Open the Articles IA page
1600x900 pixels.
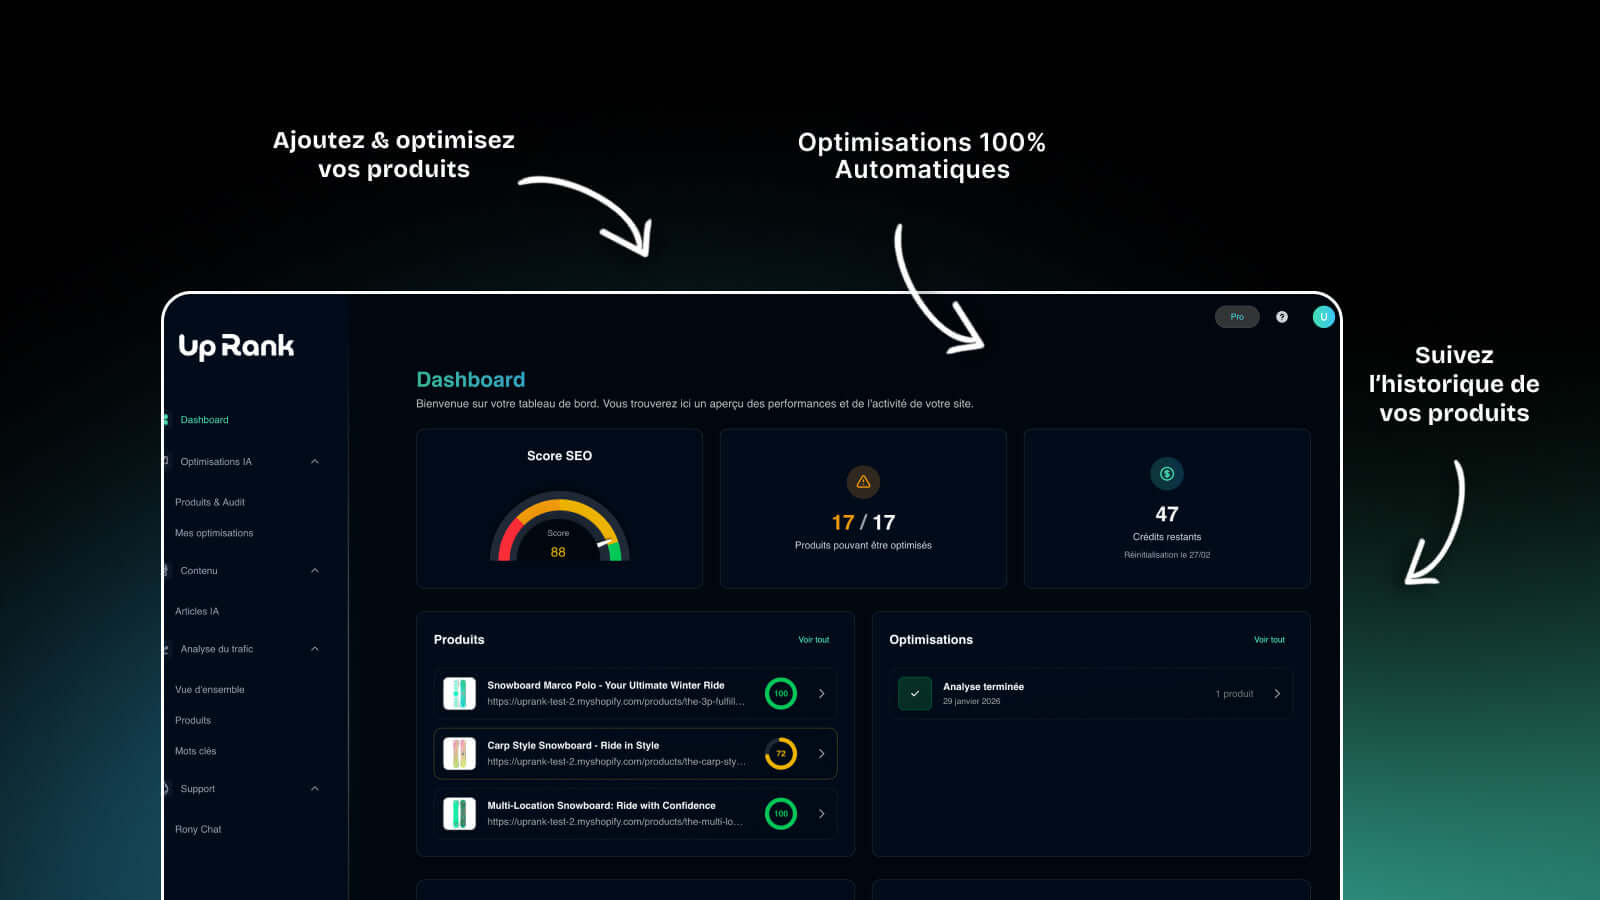point(197,611)
